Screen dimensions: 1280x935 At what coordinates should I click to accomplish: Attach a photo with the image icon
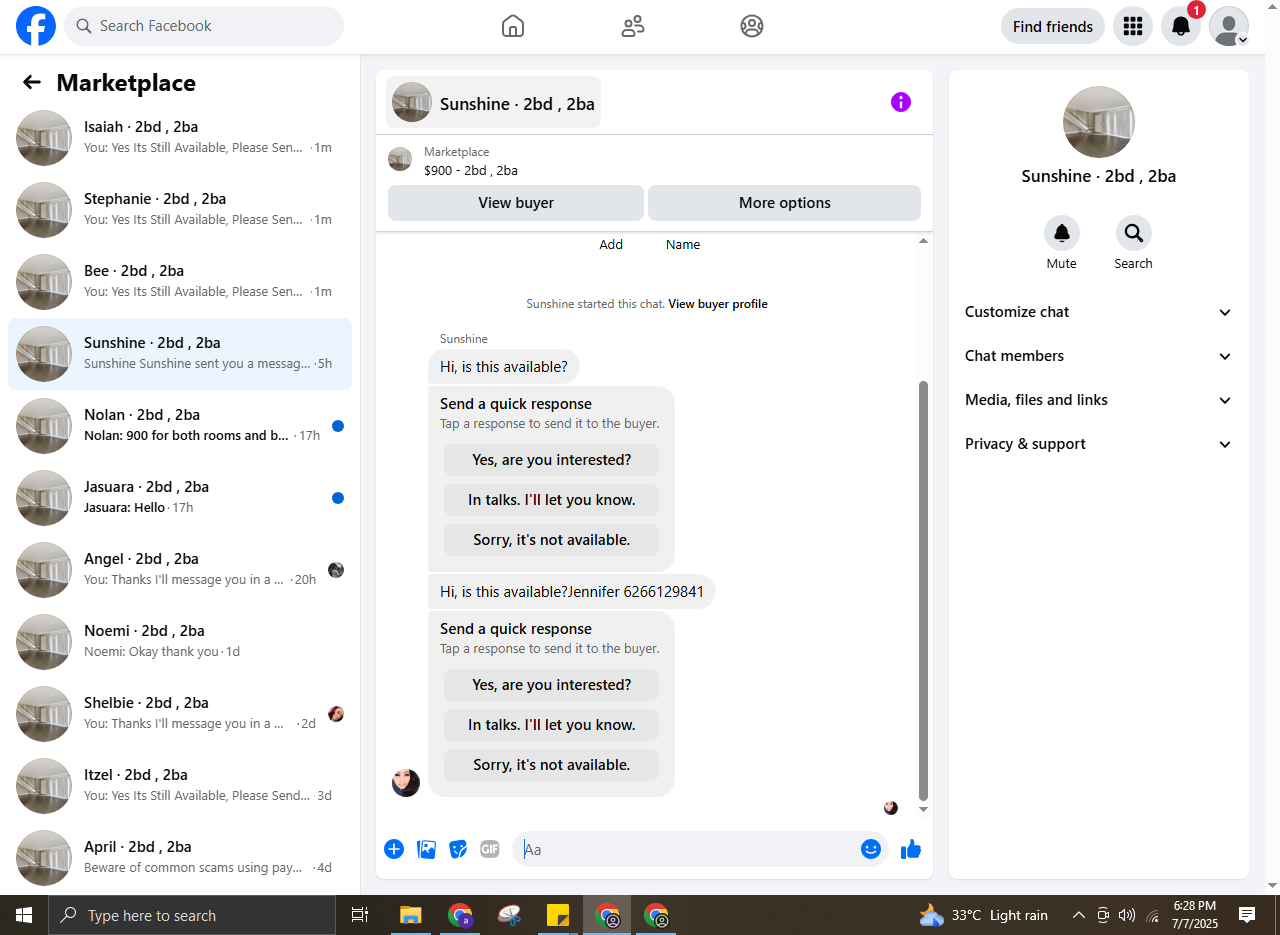pos(427,849)
